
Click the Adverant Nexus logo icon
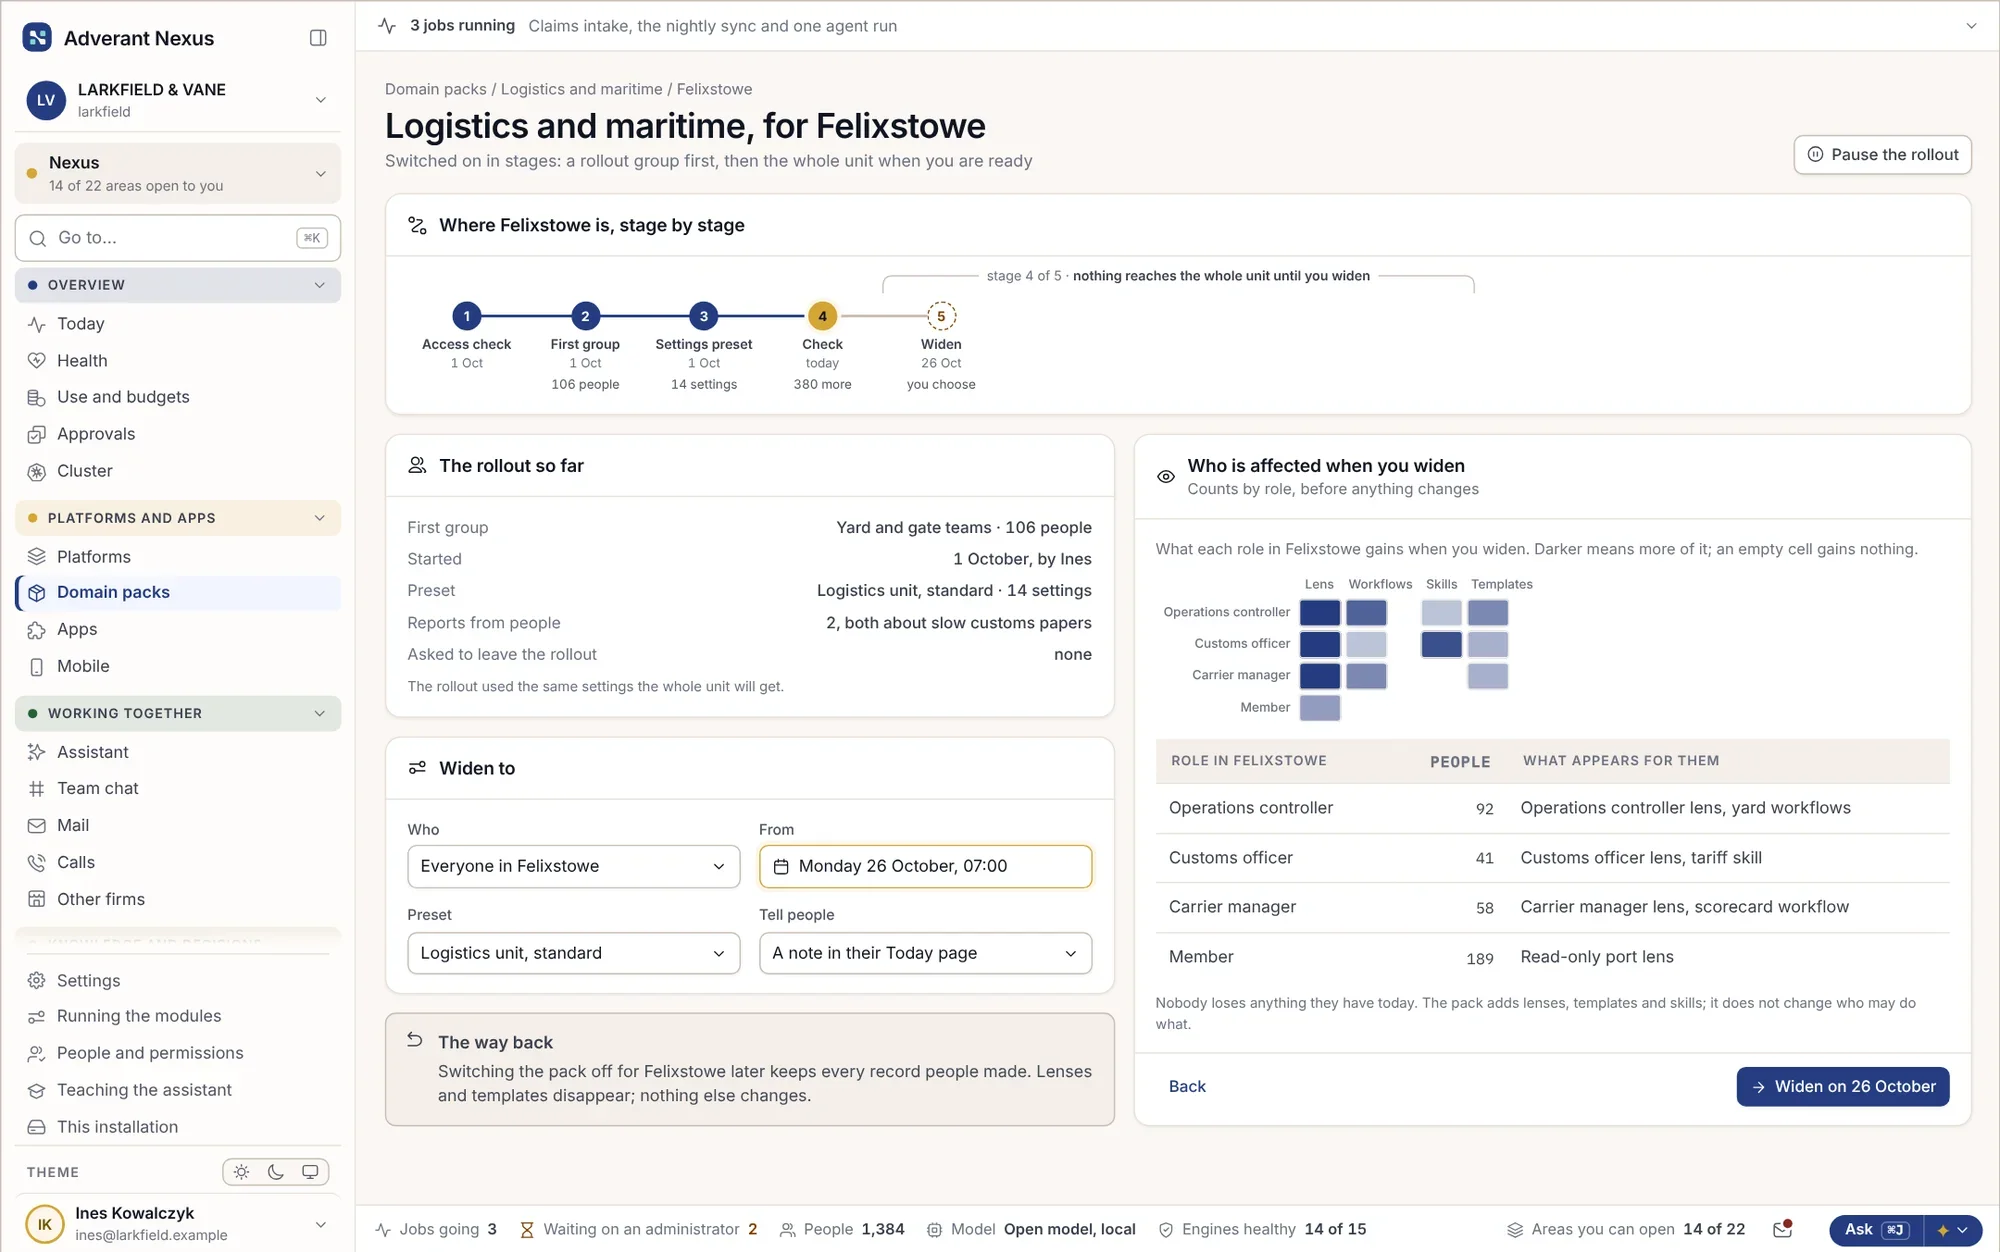[37, 38]
